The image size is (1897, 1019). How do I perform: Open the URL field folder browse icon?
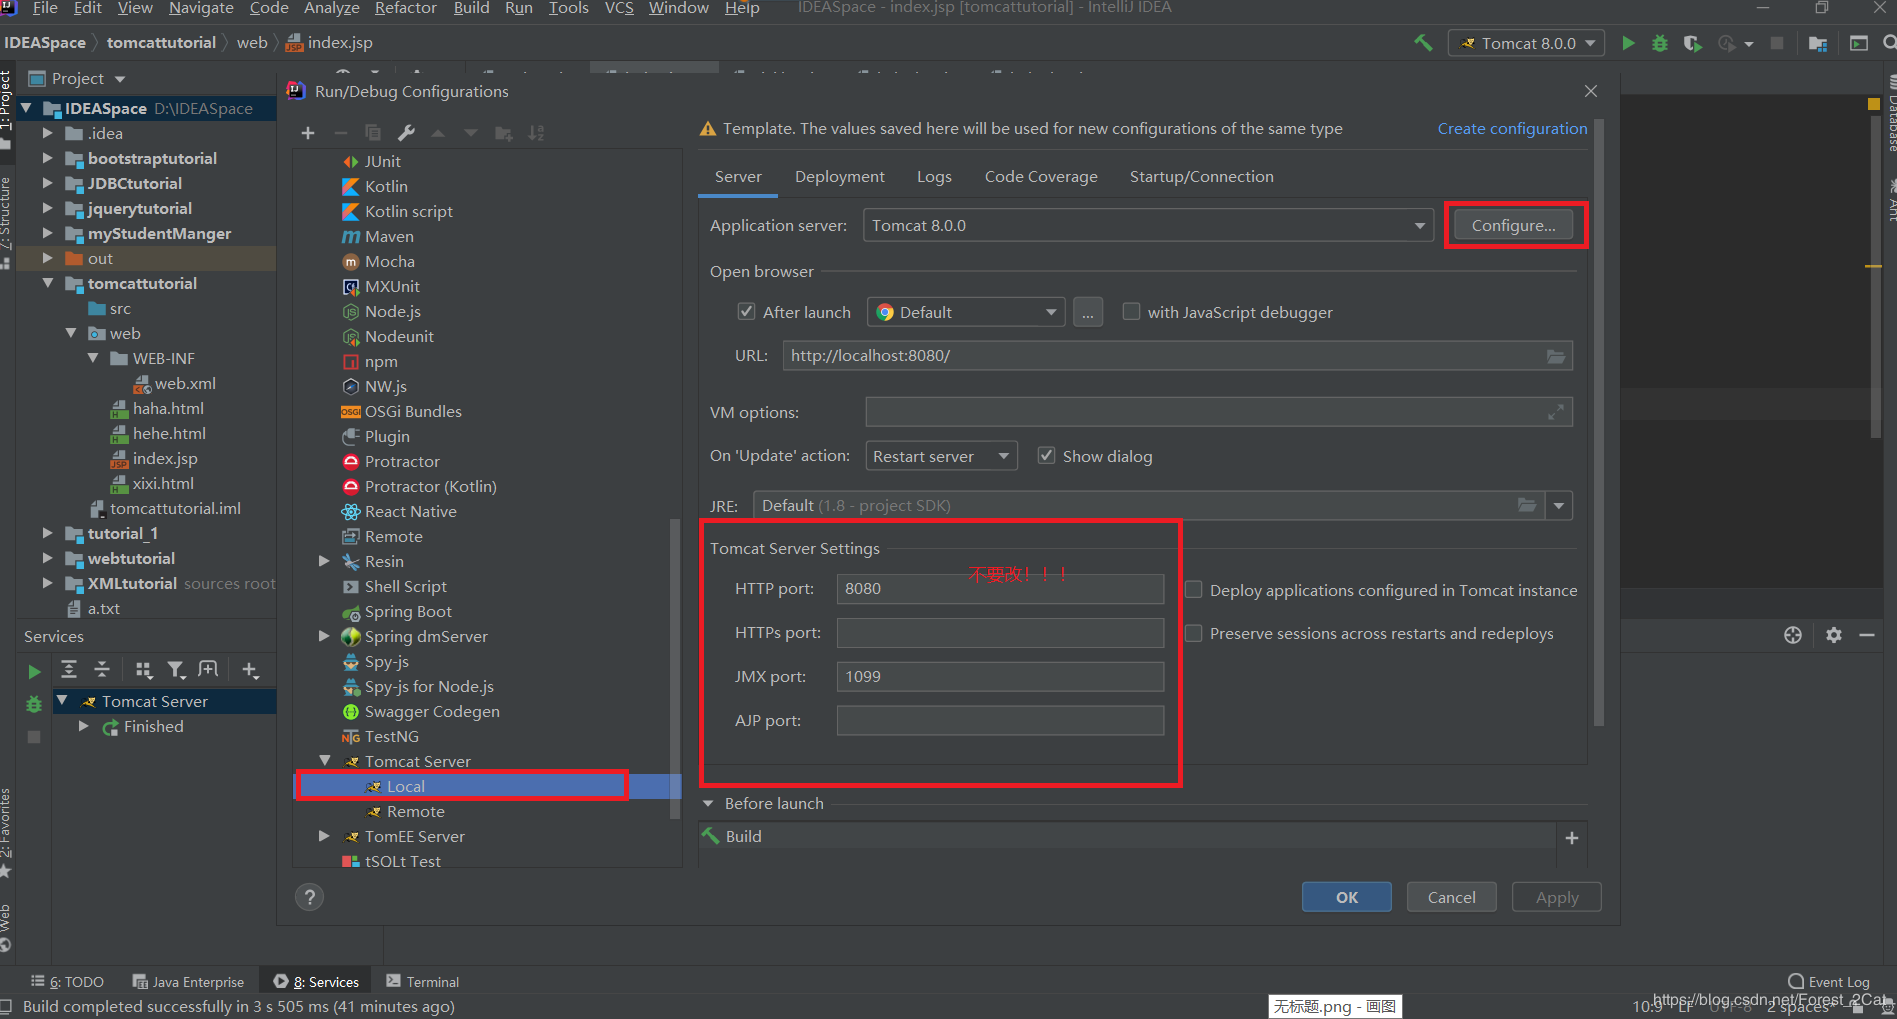pos(1556,356)
